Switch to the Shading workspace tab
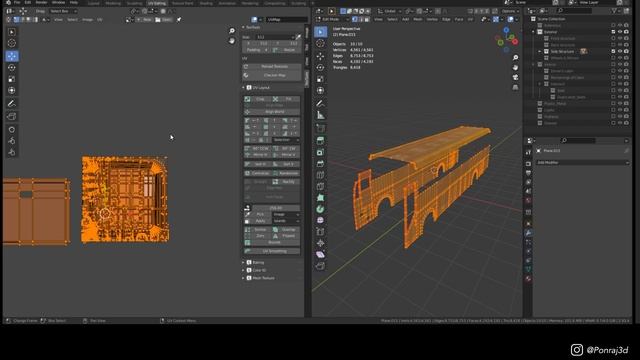 pos(206,3)
